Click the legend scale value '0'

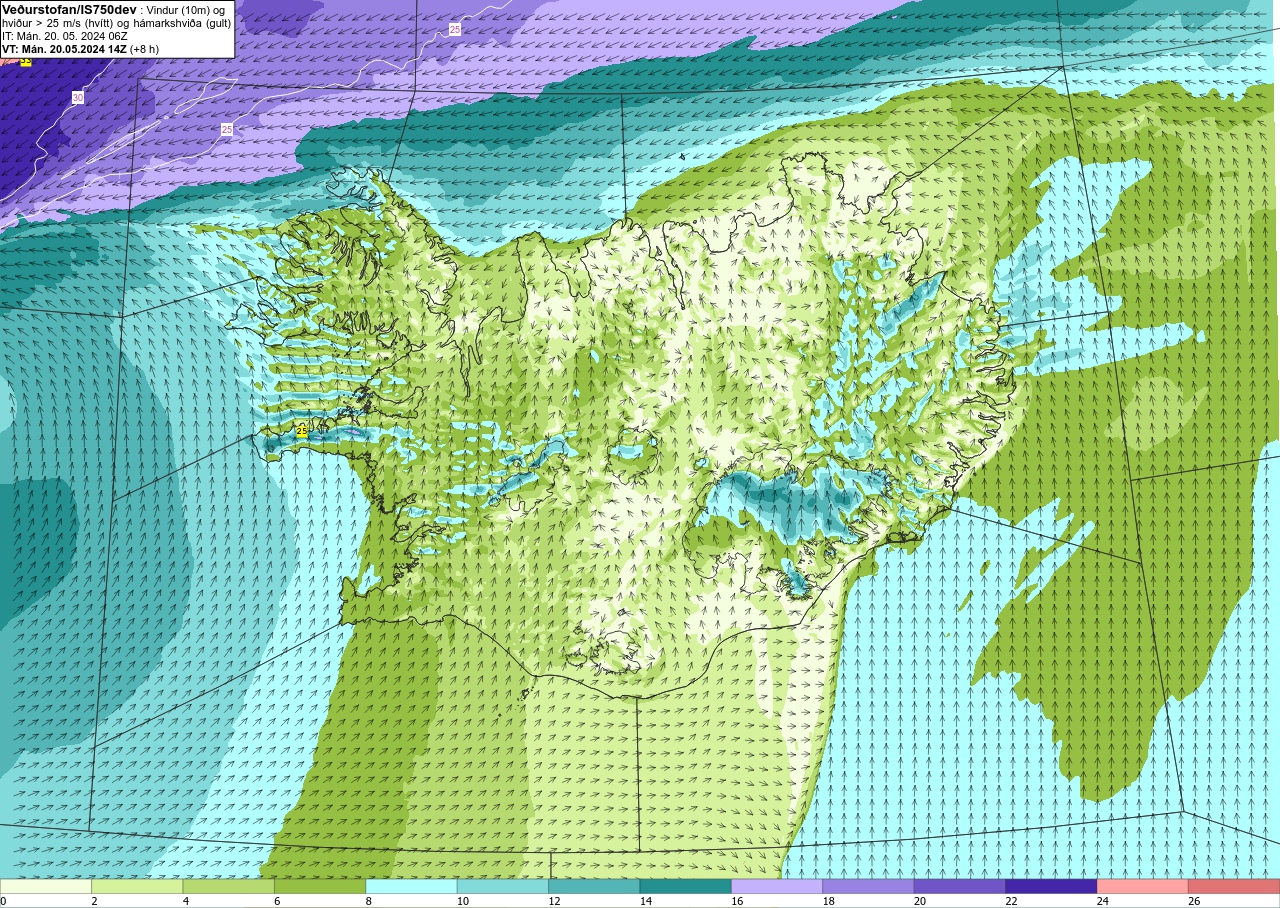(3, 901)
